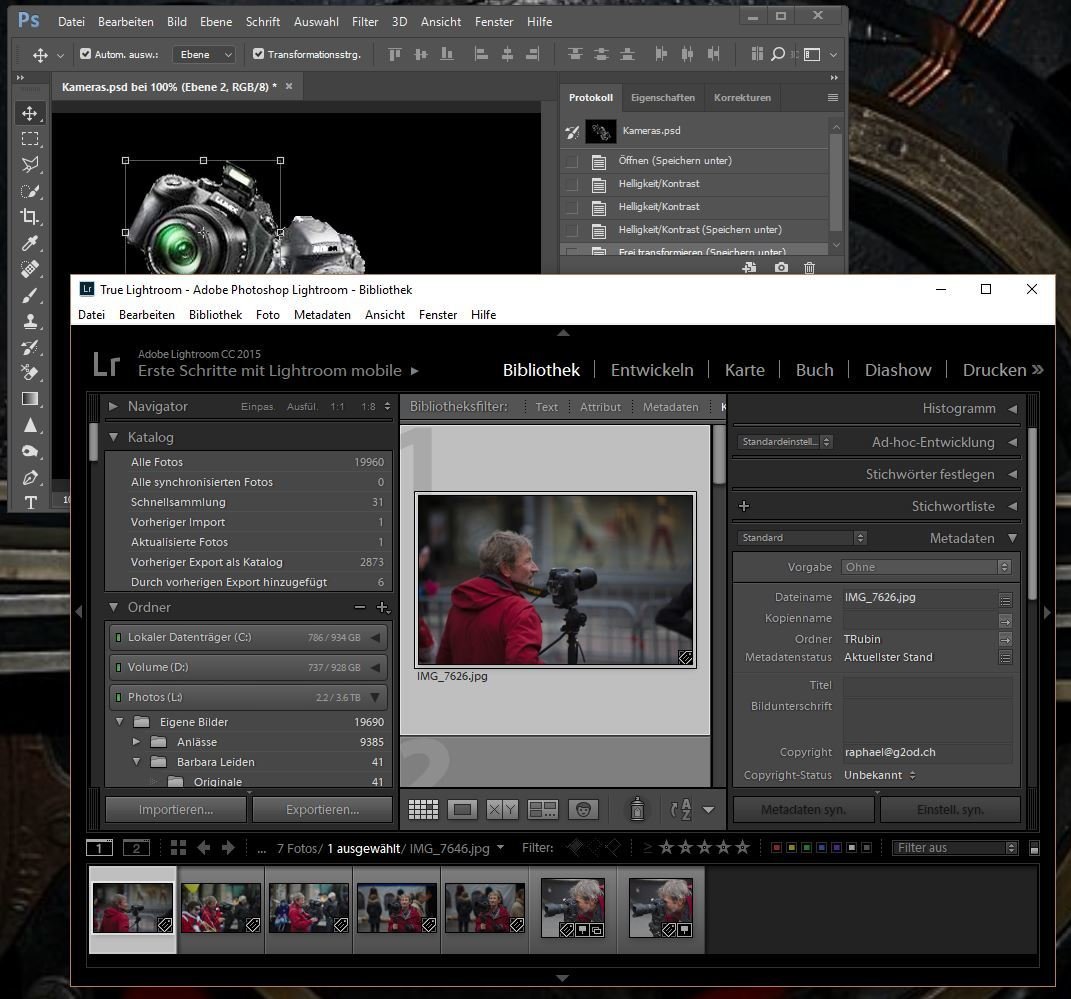Expand the Navigator panel
The image size is (1071, 999).
point(113,406)
